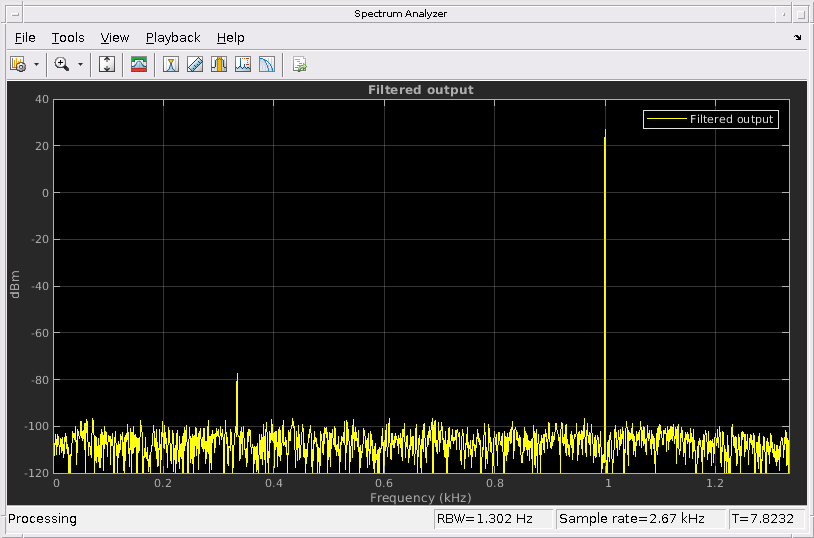Open the View menu

[115, 37]
